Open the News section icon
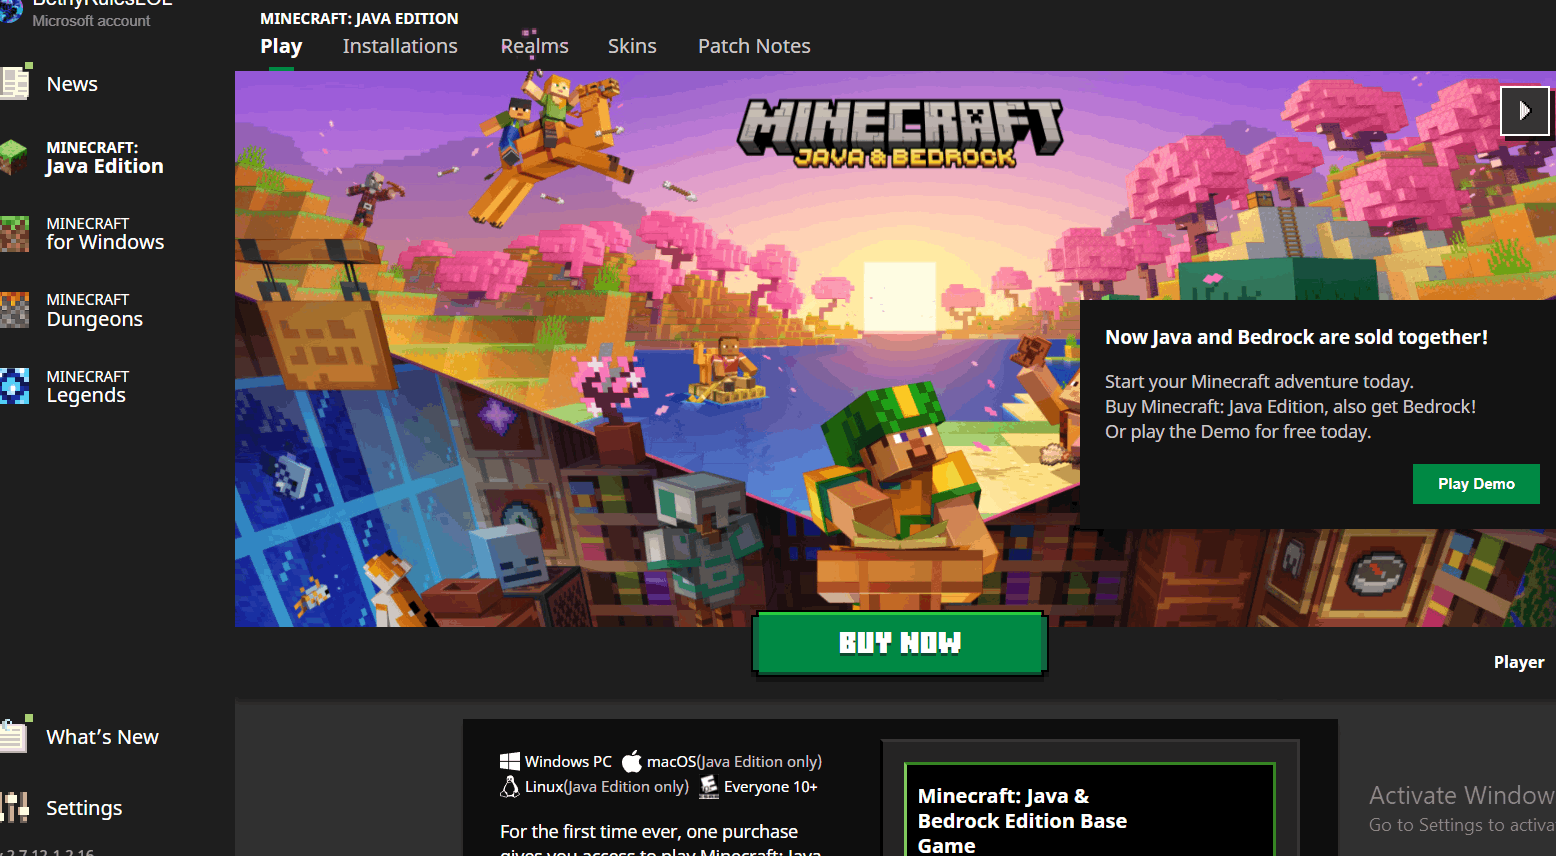The height and width of the screenshot is (856, 1556). 15,82
